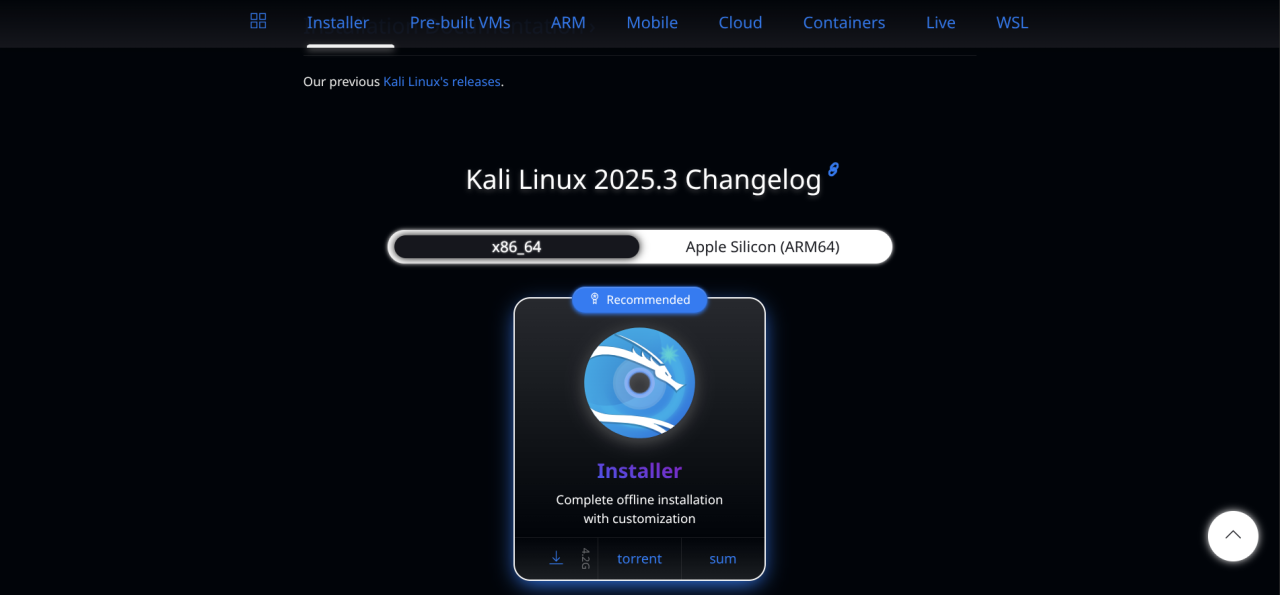1280x595 pixels.
Task: Click the download arrow on the Installer card
Action: tap(556, 558)
